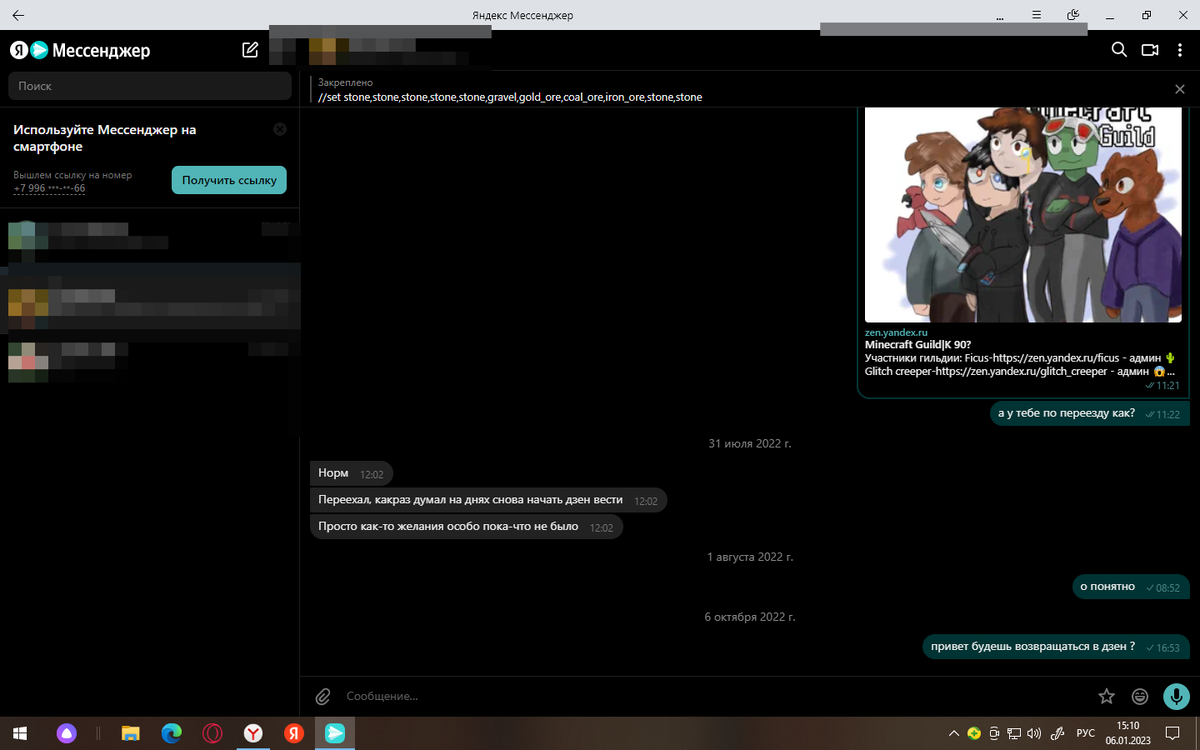Screen dimensions: 1200x750
Task: Click the 6 октября 2022 г. date label
Action: click(750, 617)
